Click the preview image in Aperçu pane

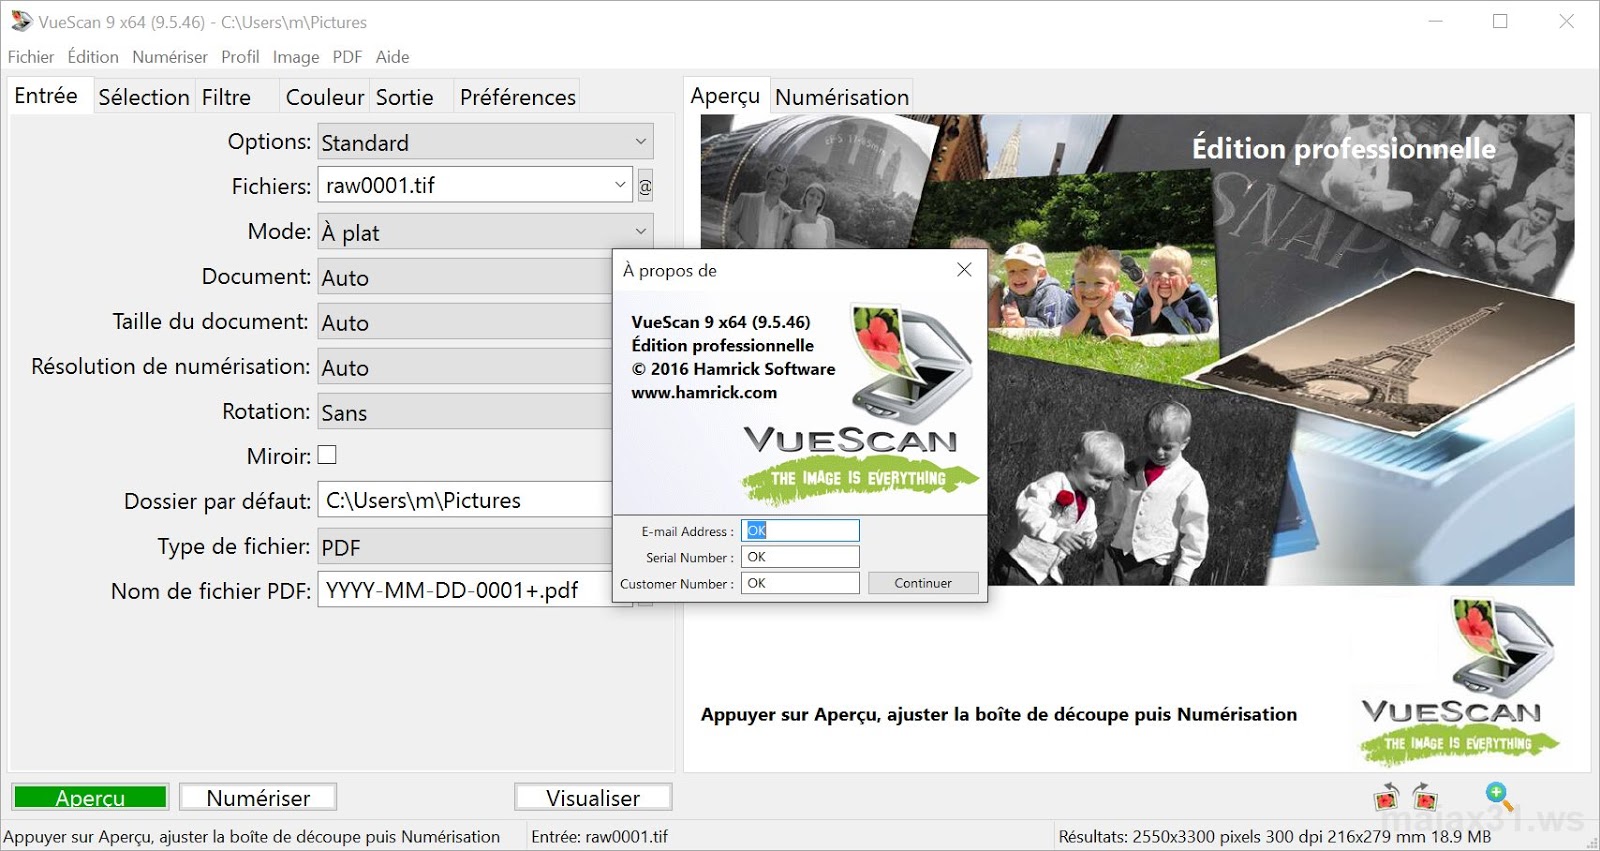click(1137, 350)
